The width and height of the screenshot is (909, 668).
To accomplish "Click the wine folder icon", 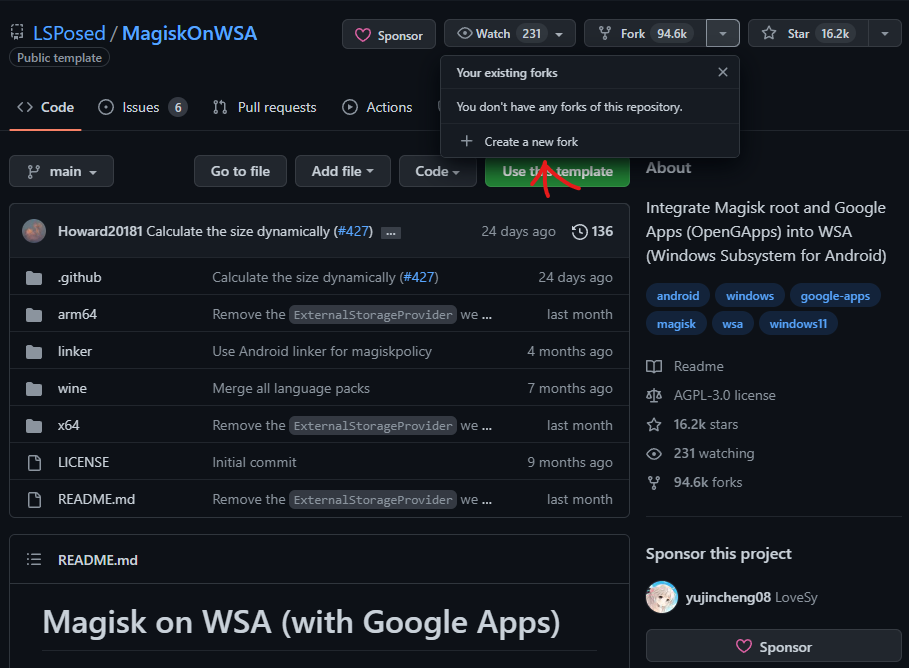I will pyautogui.click(x=34, y=389).
